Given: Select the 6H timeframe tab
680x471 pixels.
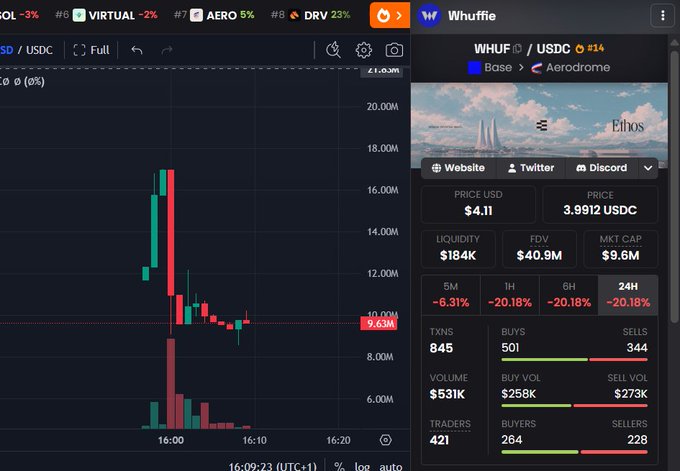Looking at the screenshot, I should tap(569, 294).
